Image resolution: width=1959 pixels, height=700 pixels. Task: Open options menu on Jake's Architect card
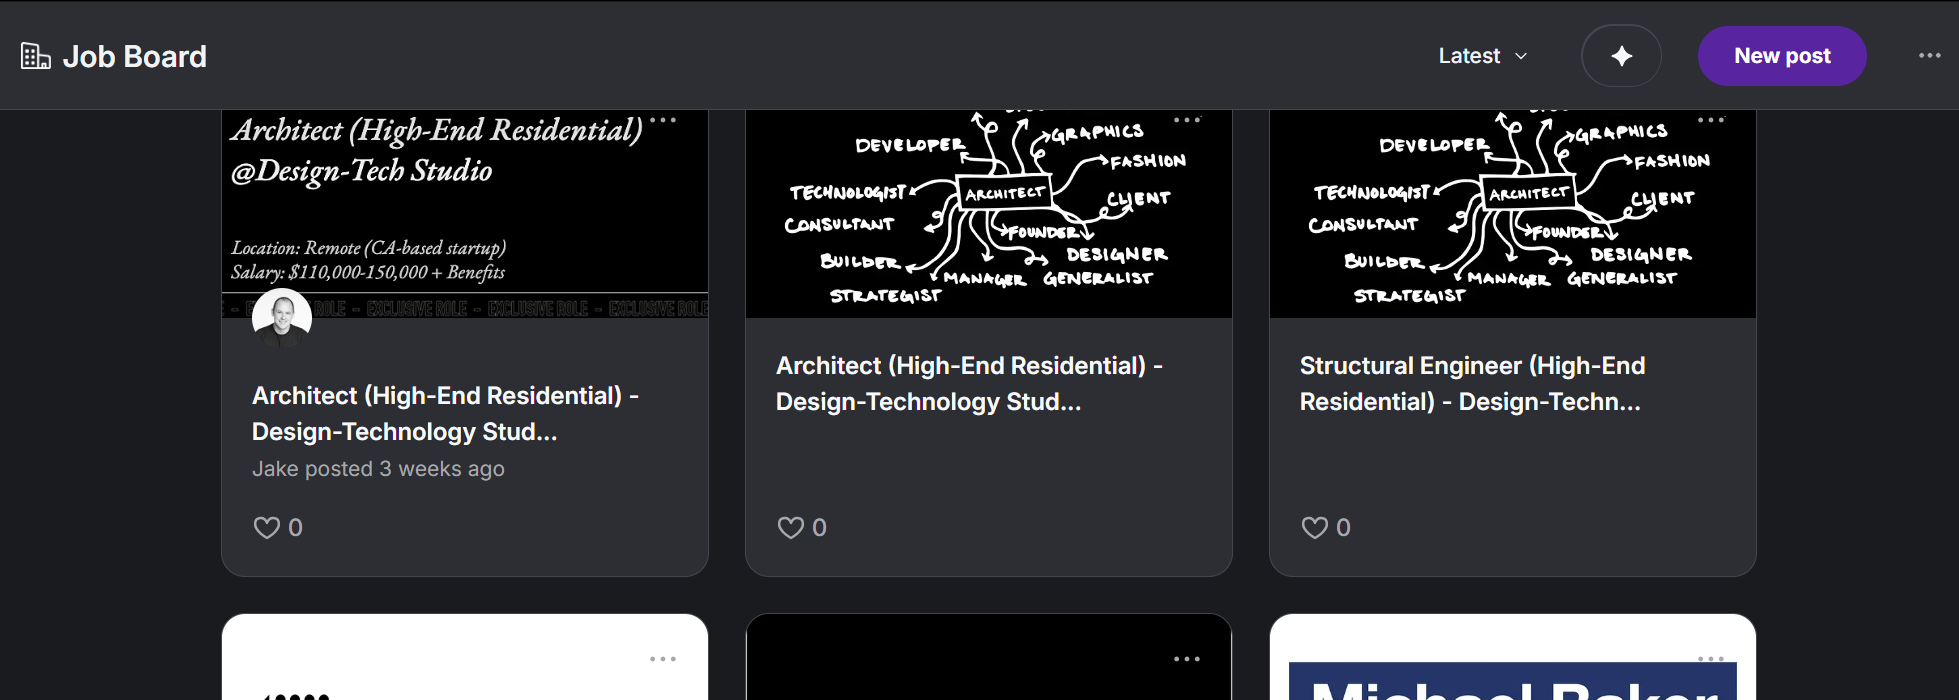663,120
